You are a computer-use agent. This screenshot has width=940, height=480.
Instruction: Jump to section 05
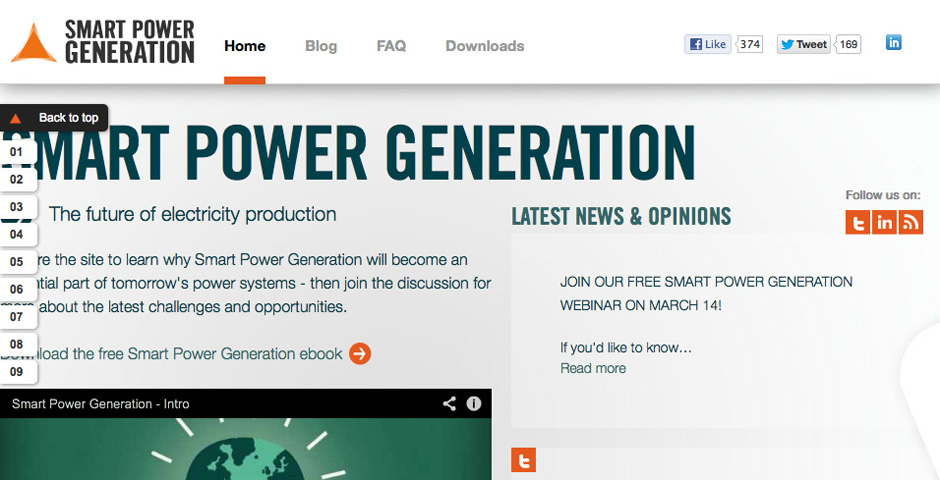coord(17,262)
